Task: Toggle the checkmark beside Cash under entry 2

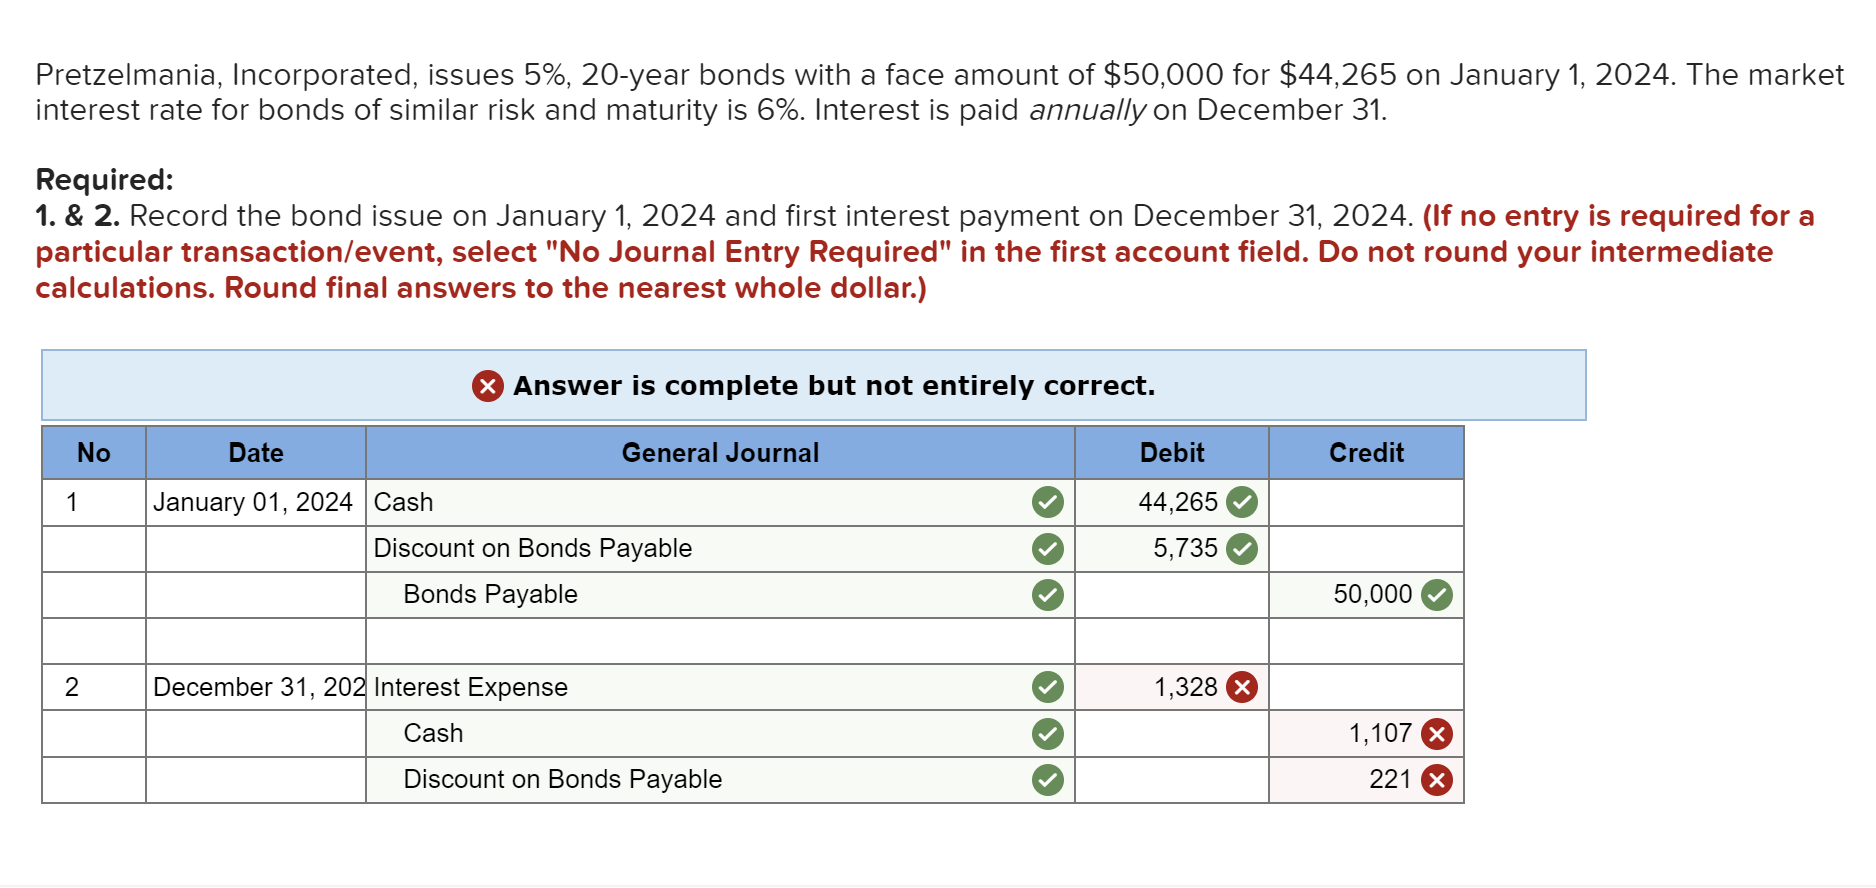Action: point(1047,733)
